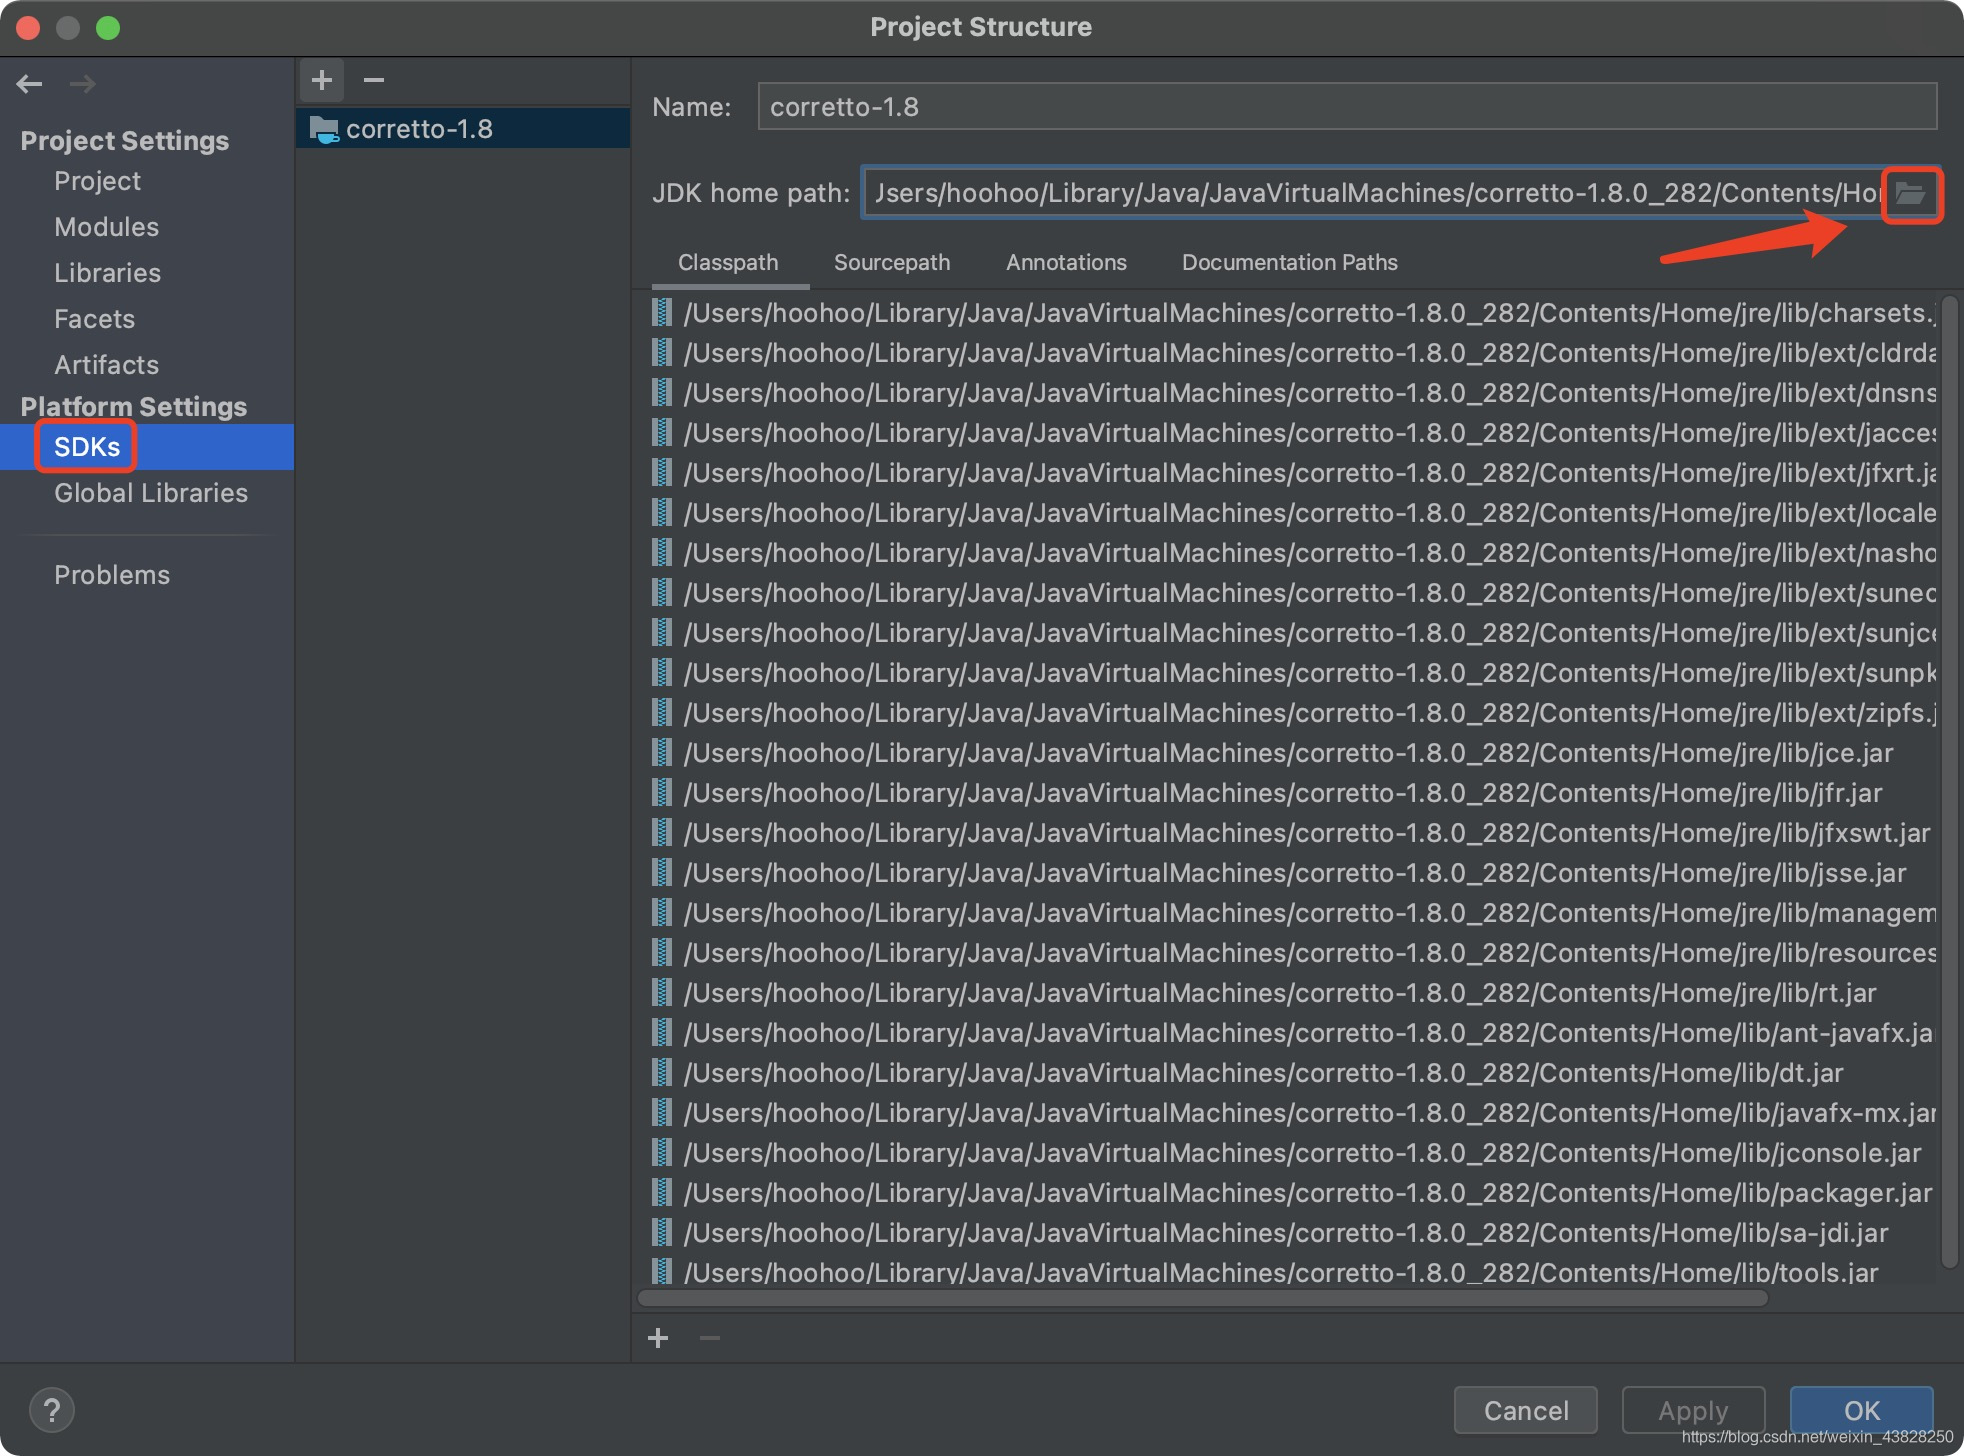Click the archive icon beside jfxswt.jar
Screen dimensions: 1964x1456
(x=662, y=833)
